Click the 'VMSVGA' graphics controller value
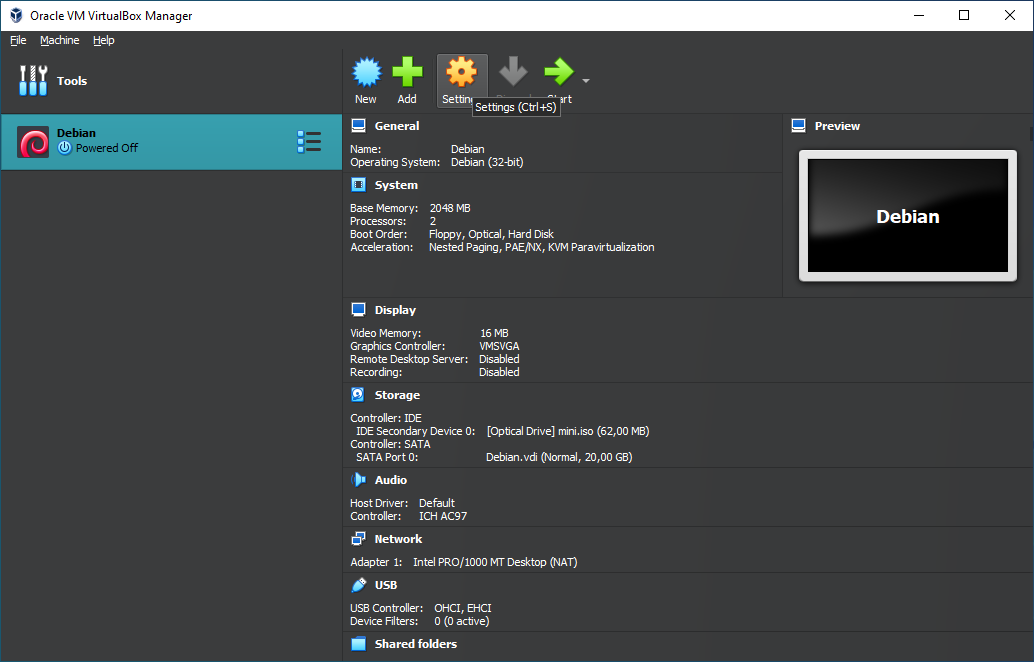This screenshot has height=662, width=1034. tap(499, 346)
